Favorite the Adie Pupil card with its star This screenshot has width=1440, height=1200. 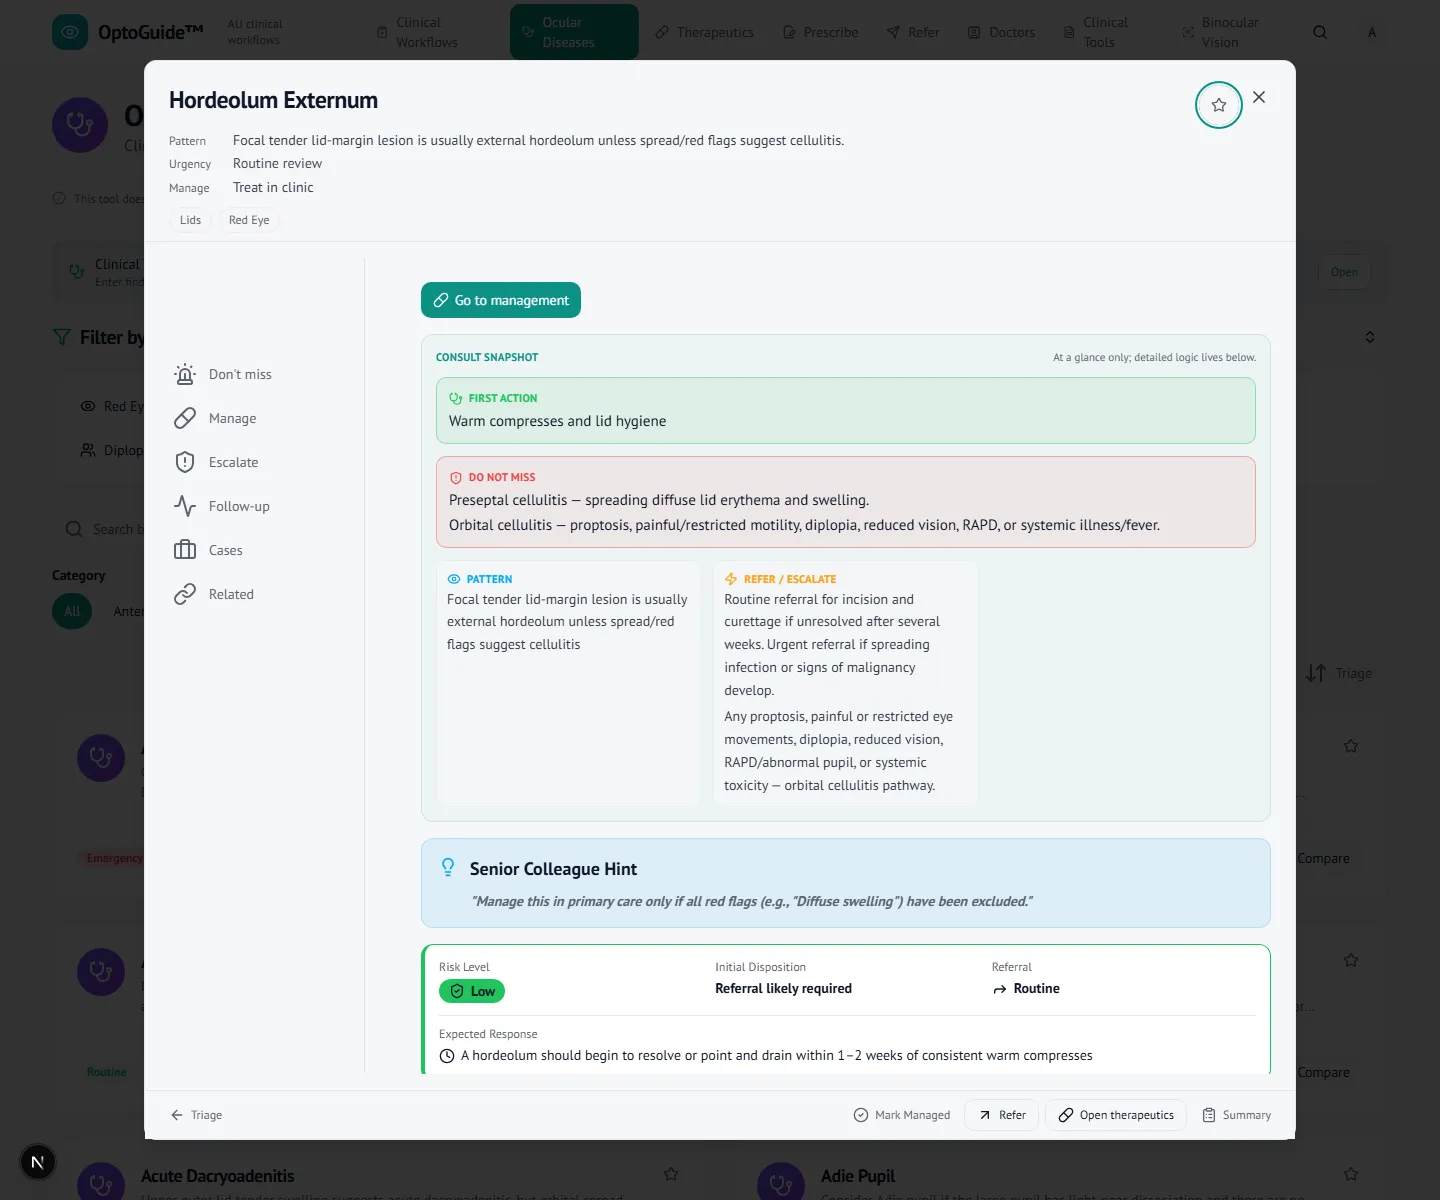click(x=1351, y=1174)
